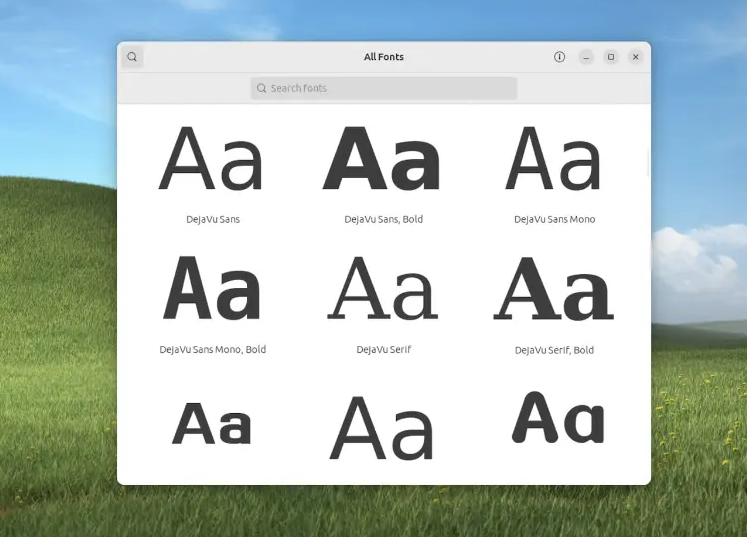
Task: Open the About info icon
Action: click(559, 57)
